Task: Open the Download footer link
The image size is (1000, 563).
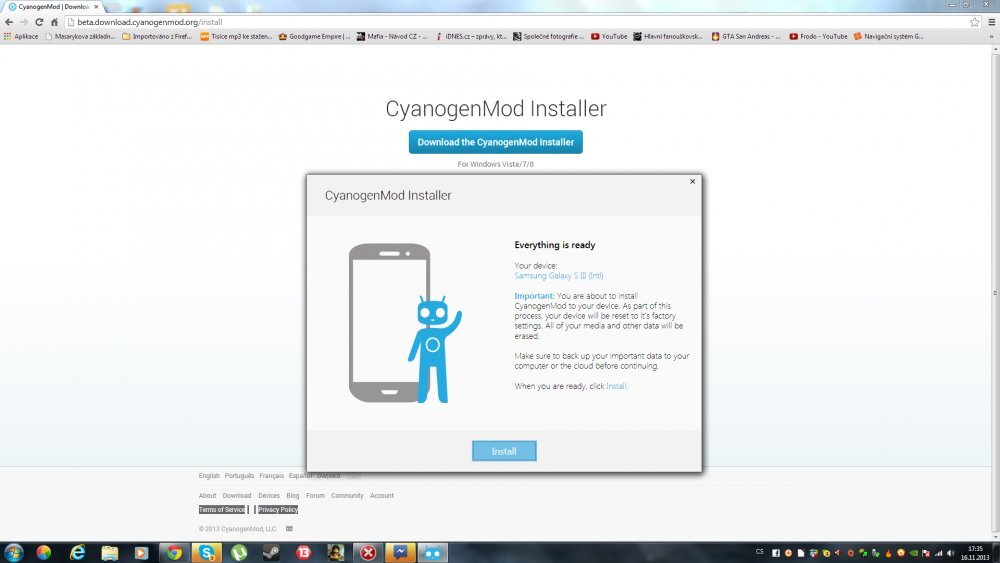Action: (237, 495)
